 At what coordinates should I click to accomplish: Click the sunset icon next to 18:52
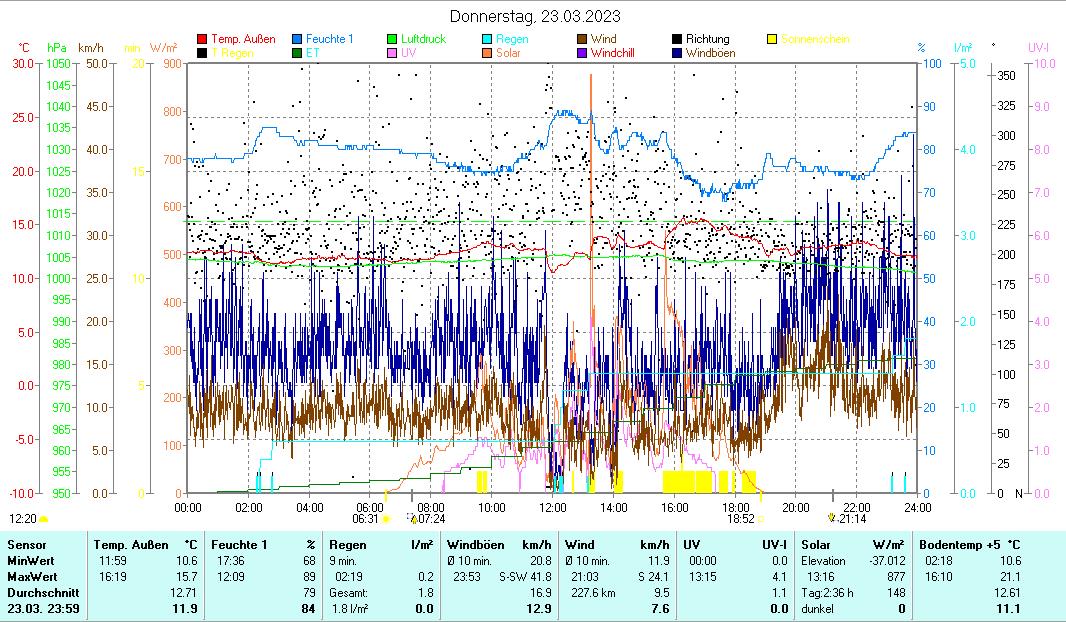tap(761, 518)
